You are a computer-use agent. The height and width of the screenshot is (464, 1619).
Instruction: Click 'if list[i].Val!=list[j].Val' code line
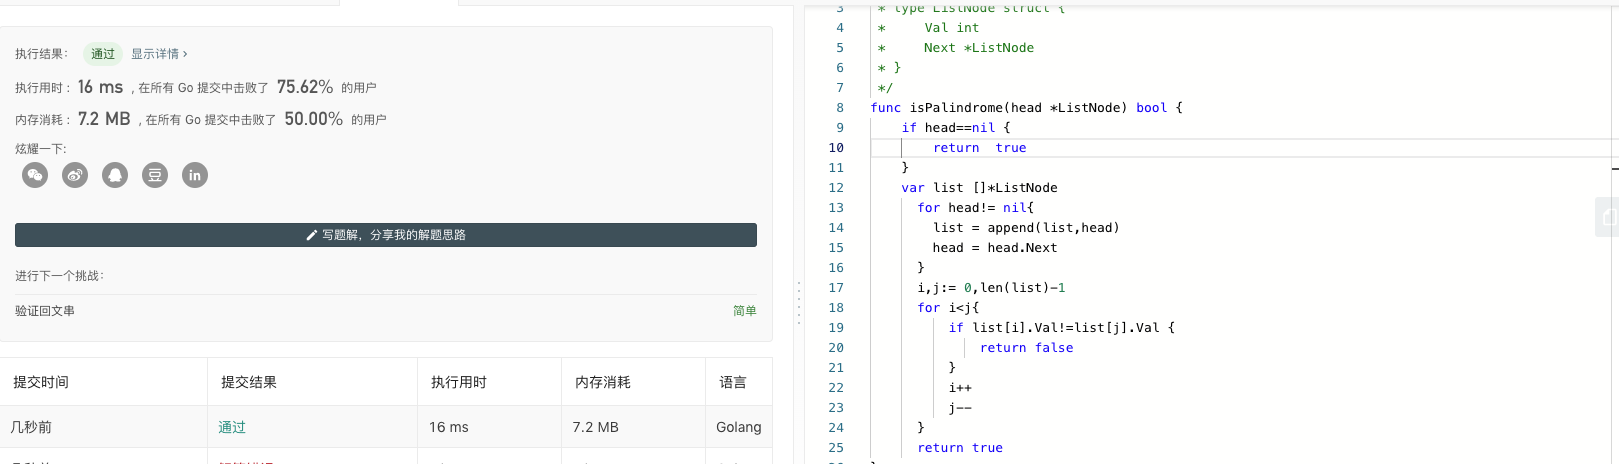[1062, 328]
